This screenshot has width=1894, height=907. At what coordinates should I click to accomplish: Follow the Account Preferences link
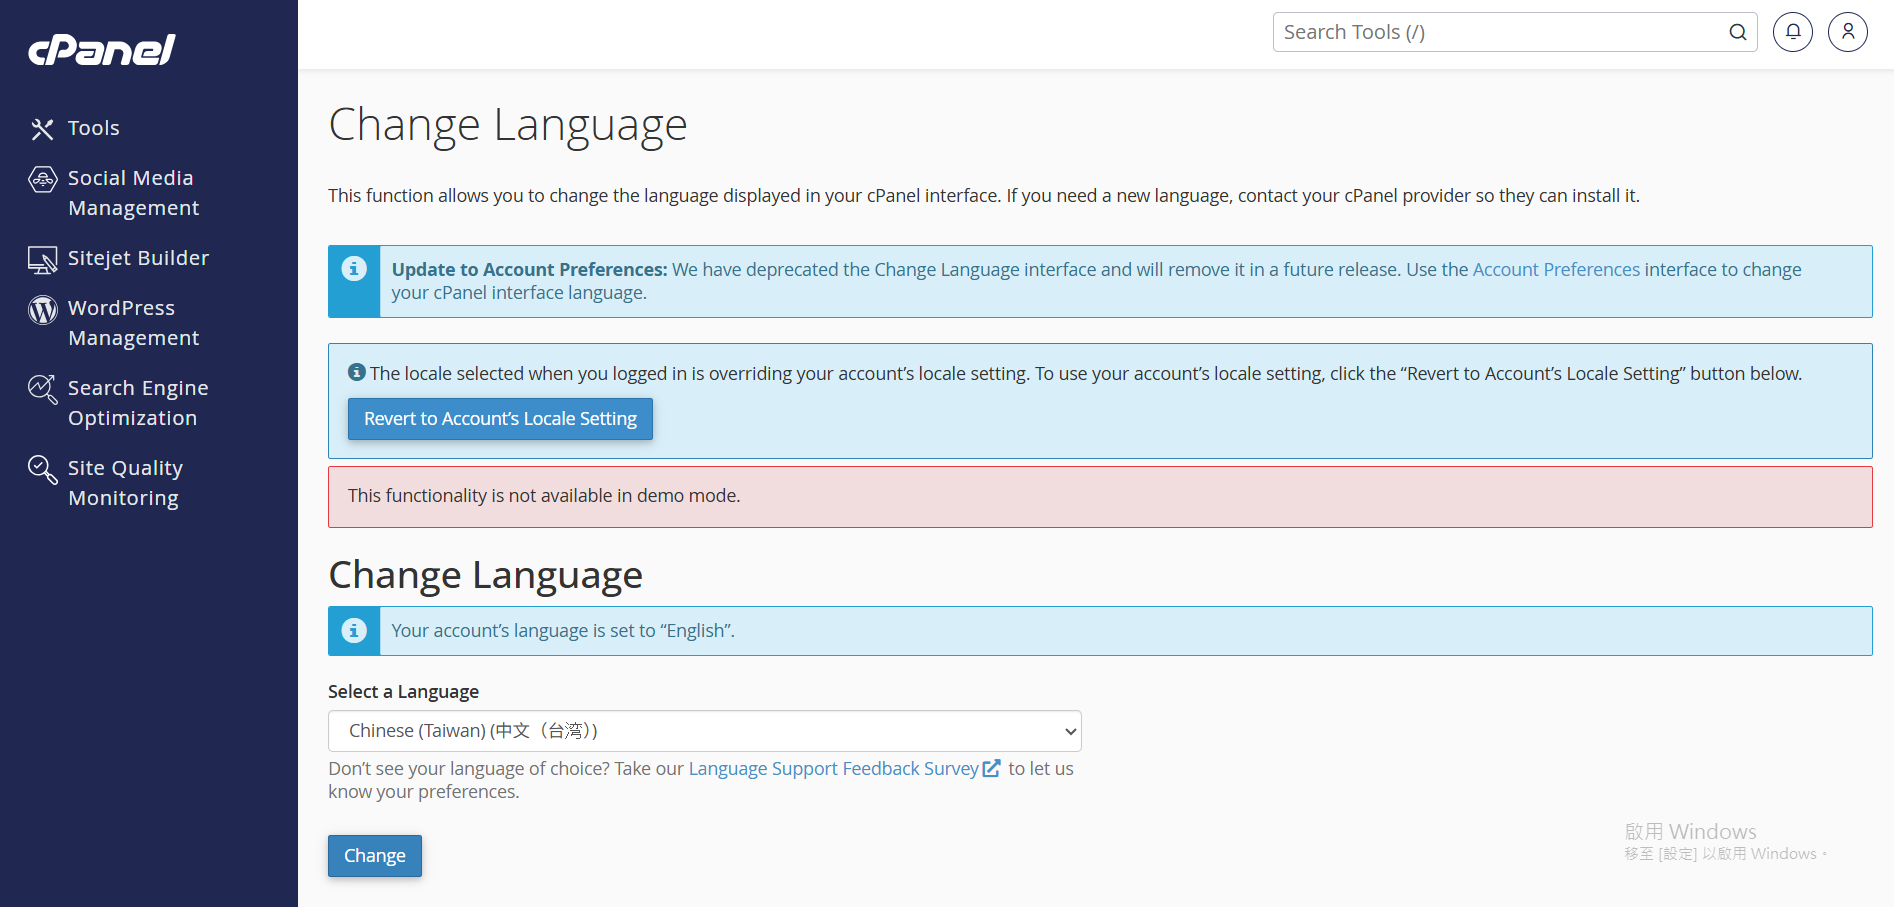(1555, 269)
